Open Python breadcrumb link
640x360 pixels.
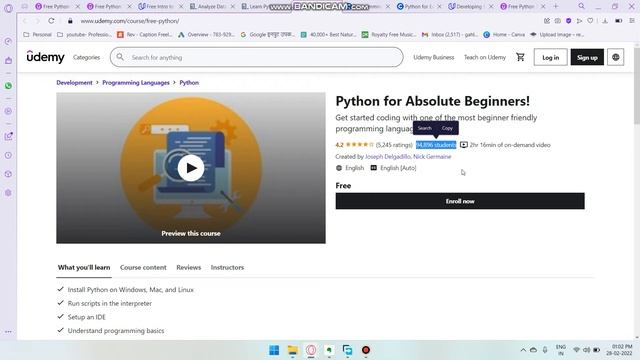click(189, 82)
